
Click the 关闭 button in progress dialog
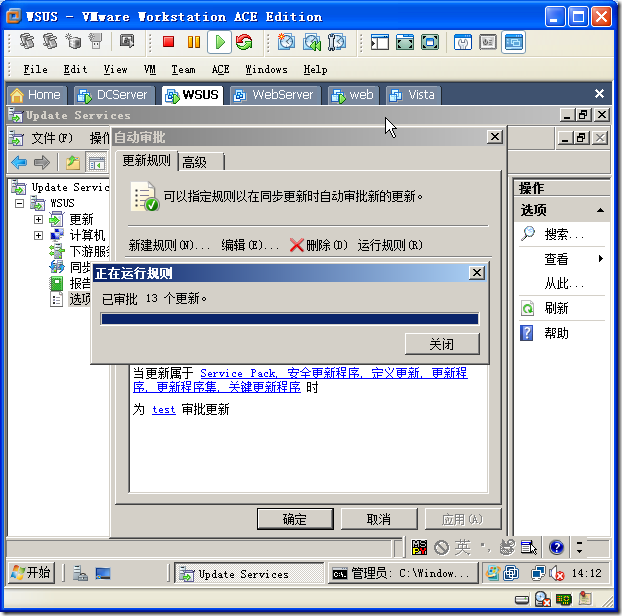442,344
